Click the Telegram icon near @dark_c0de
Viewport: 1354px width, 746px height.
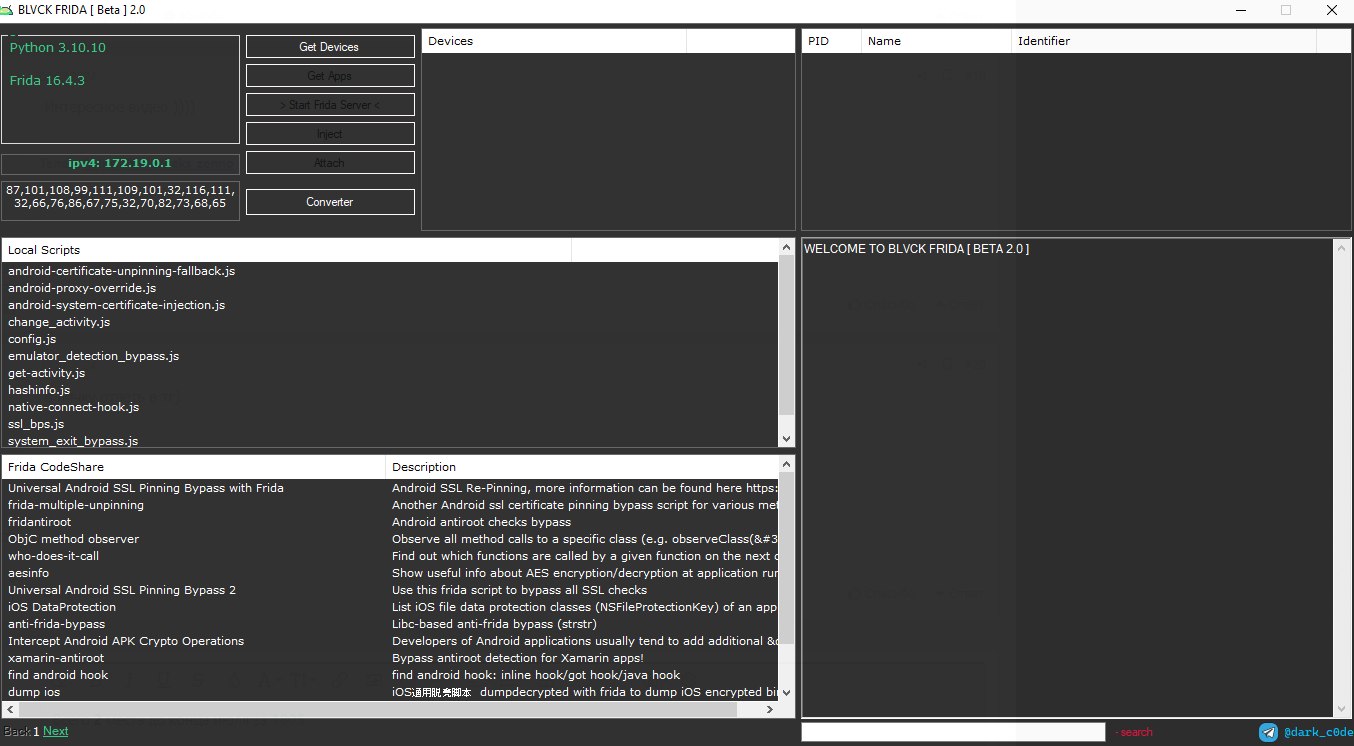(1269, 732)
